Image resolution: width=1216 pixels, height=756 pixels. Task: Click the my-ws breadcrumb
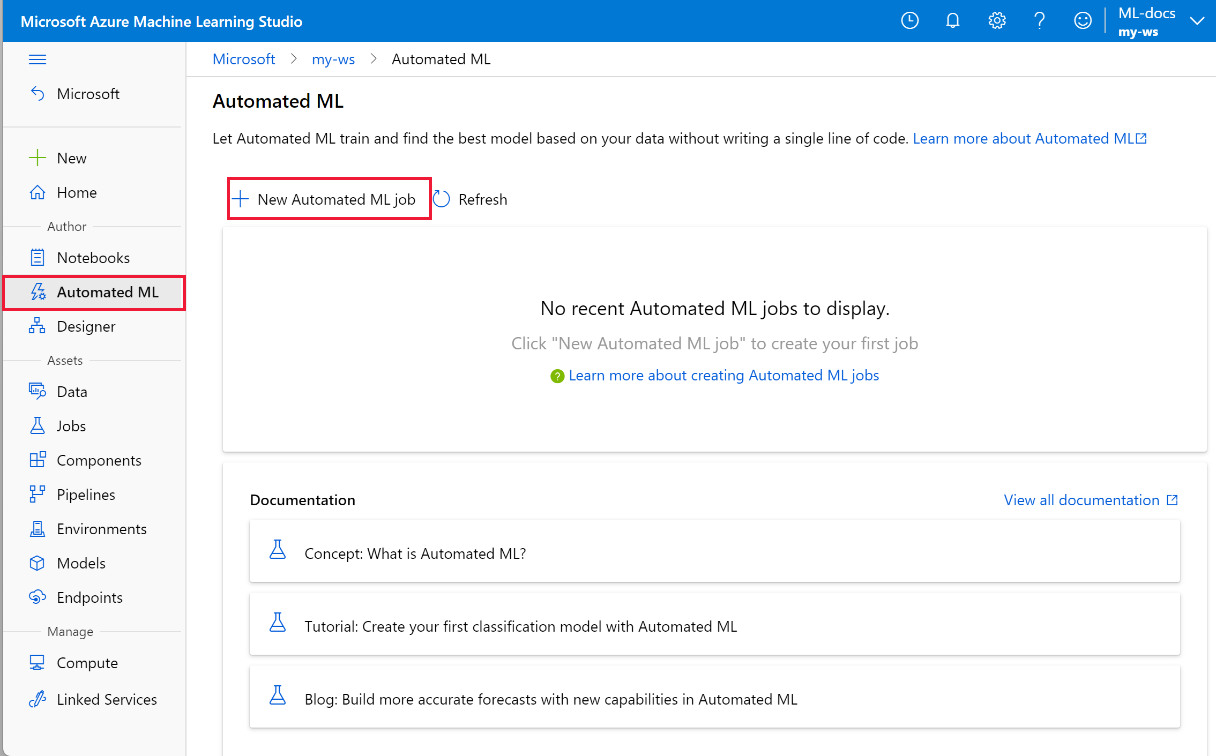point(333,59)
